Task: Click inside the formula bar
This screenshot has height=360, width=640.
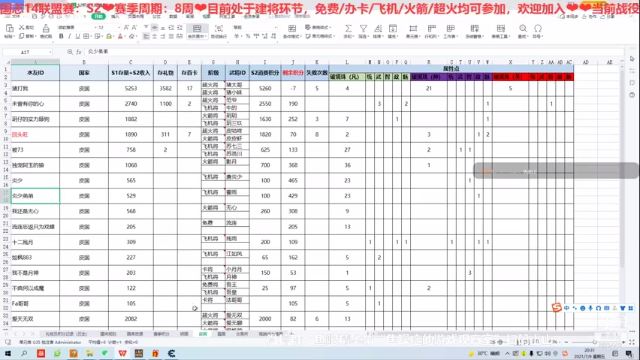Action: pyautogui.click(x=353, y=52)
